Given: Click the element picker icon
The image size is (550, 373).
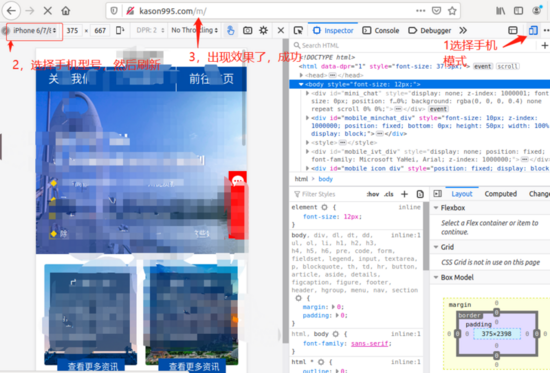Looking at the screenshot, I should point(298,31).
